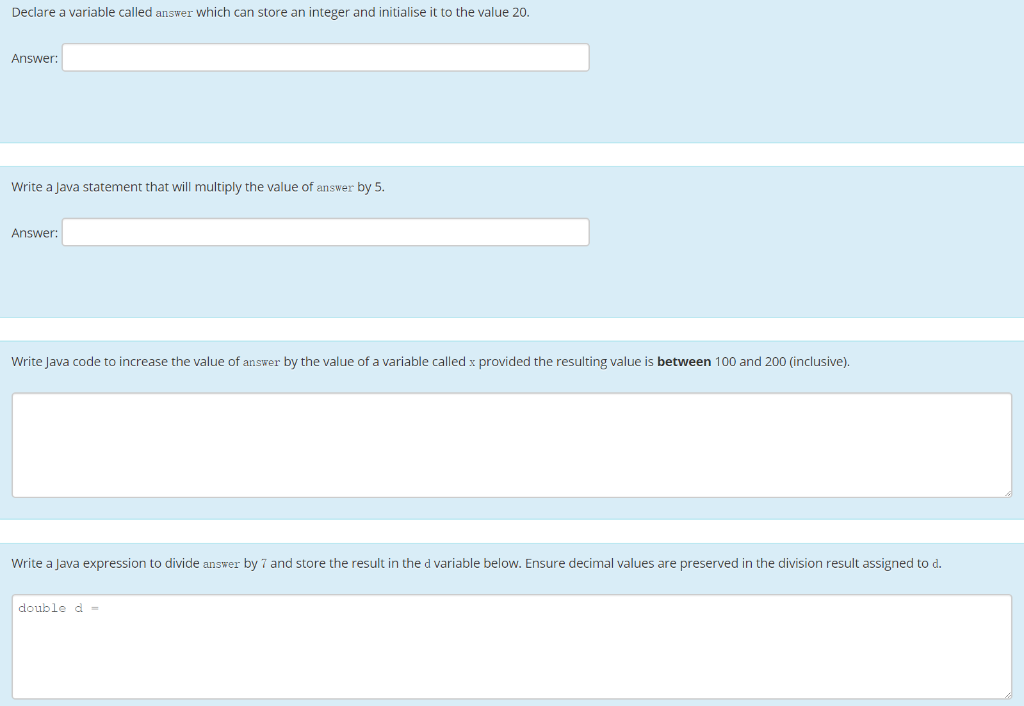Select the bold word "between"
The height and width of the screenshot is (706, 1024).
tap(684, 361)
